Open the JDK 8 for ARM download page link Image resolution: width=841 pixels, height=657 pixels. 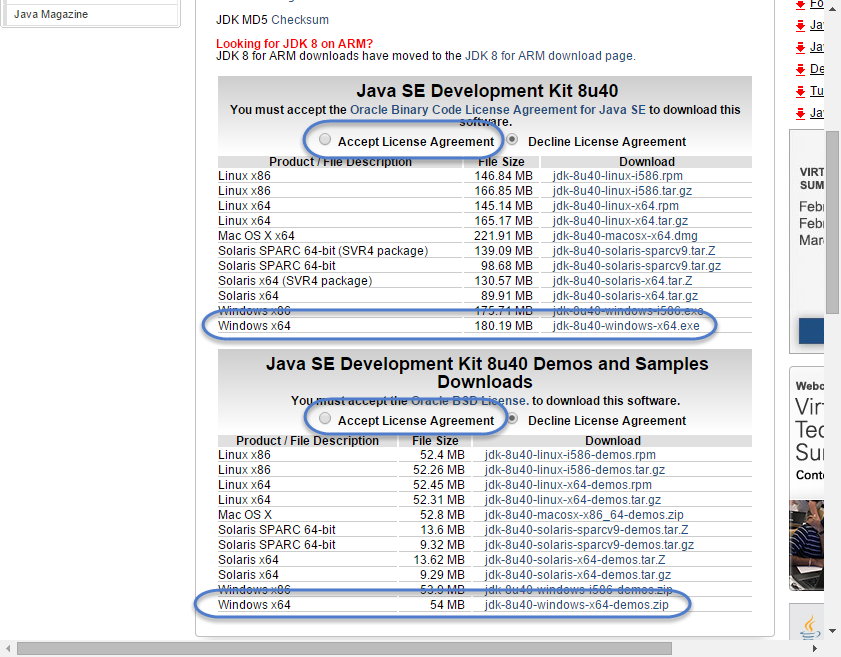[549, 56]
